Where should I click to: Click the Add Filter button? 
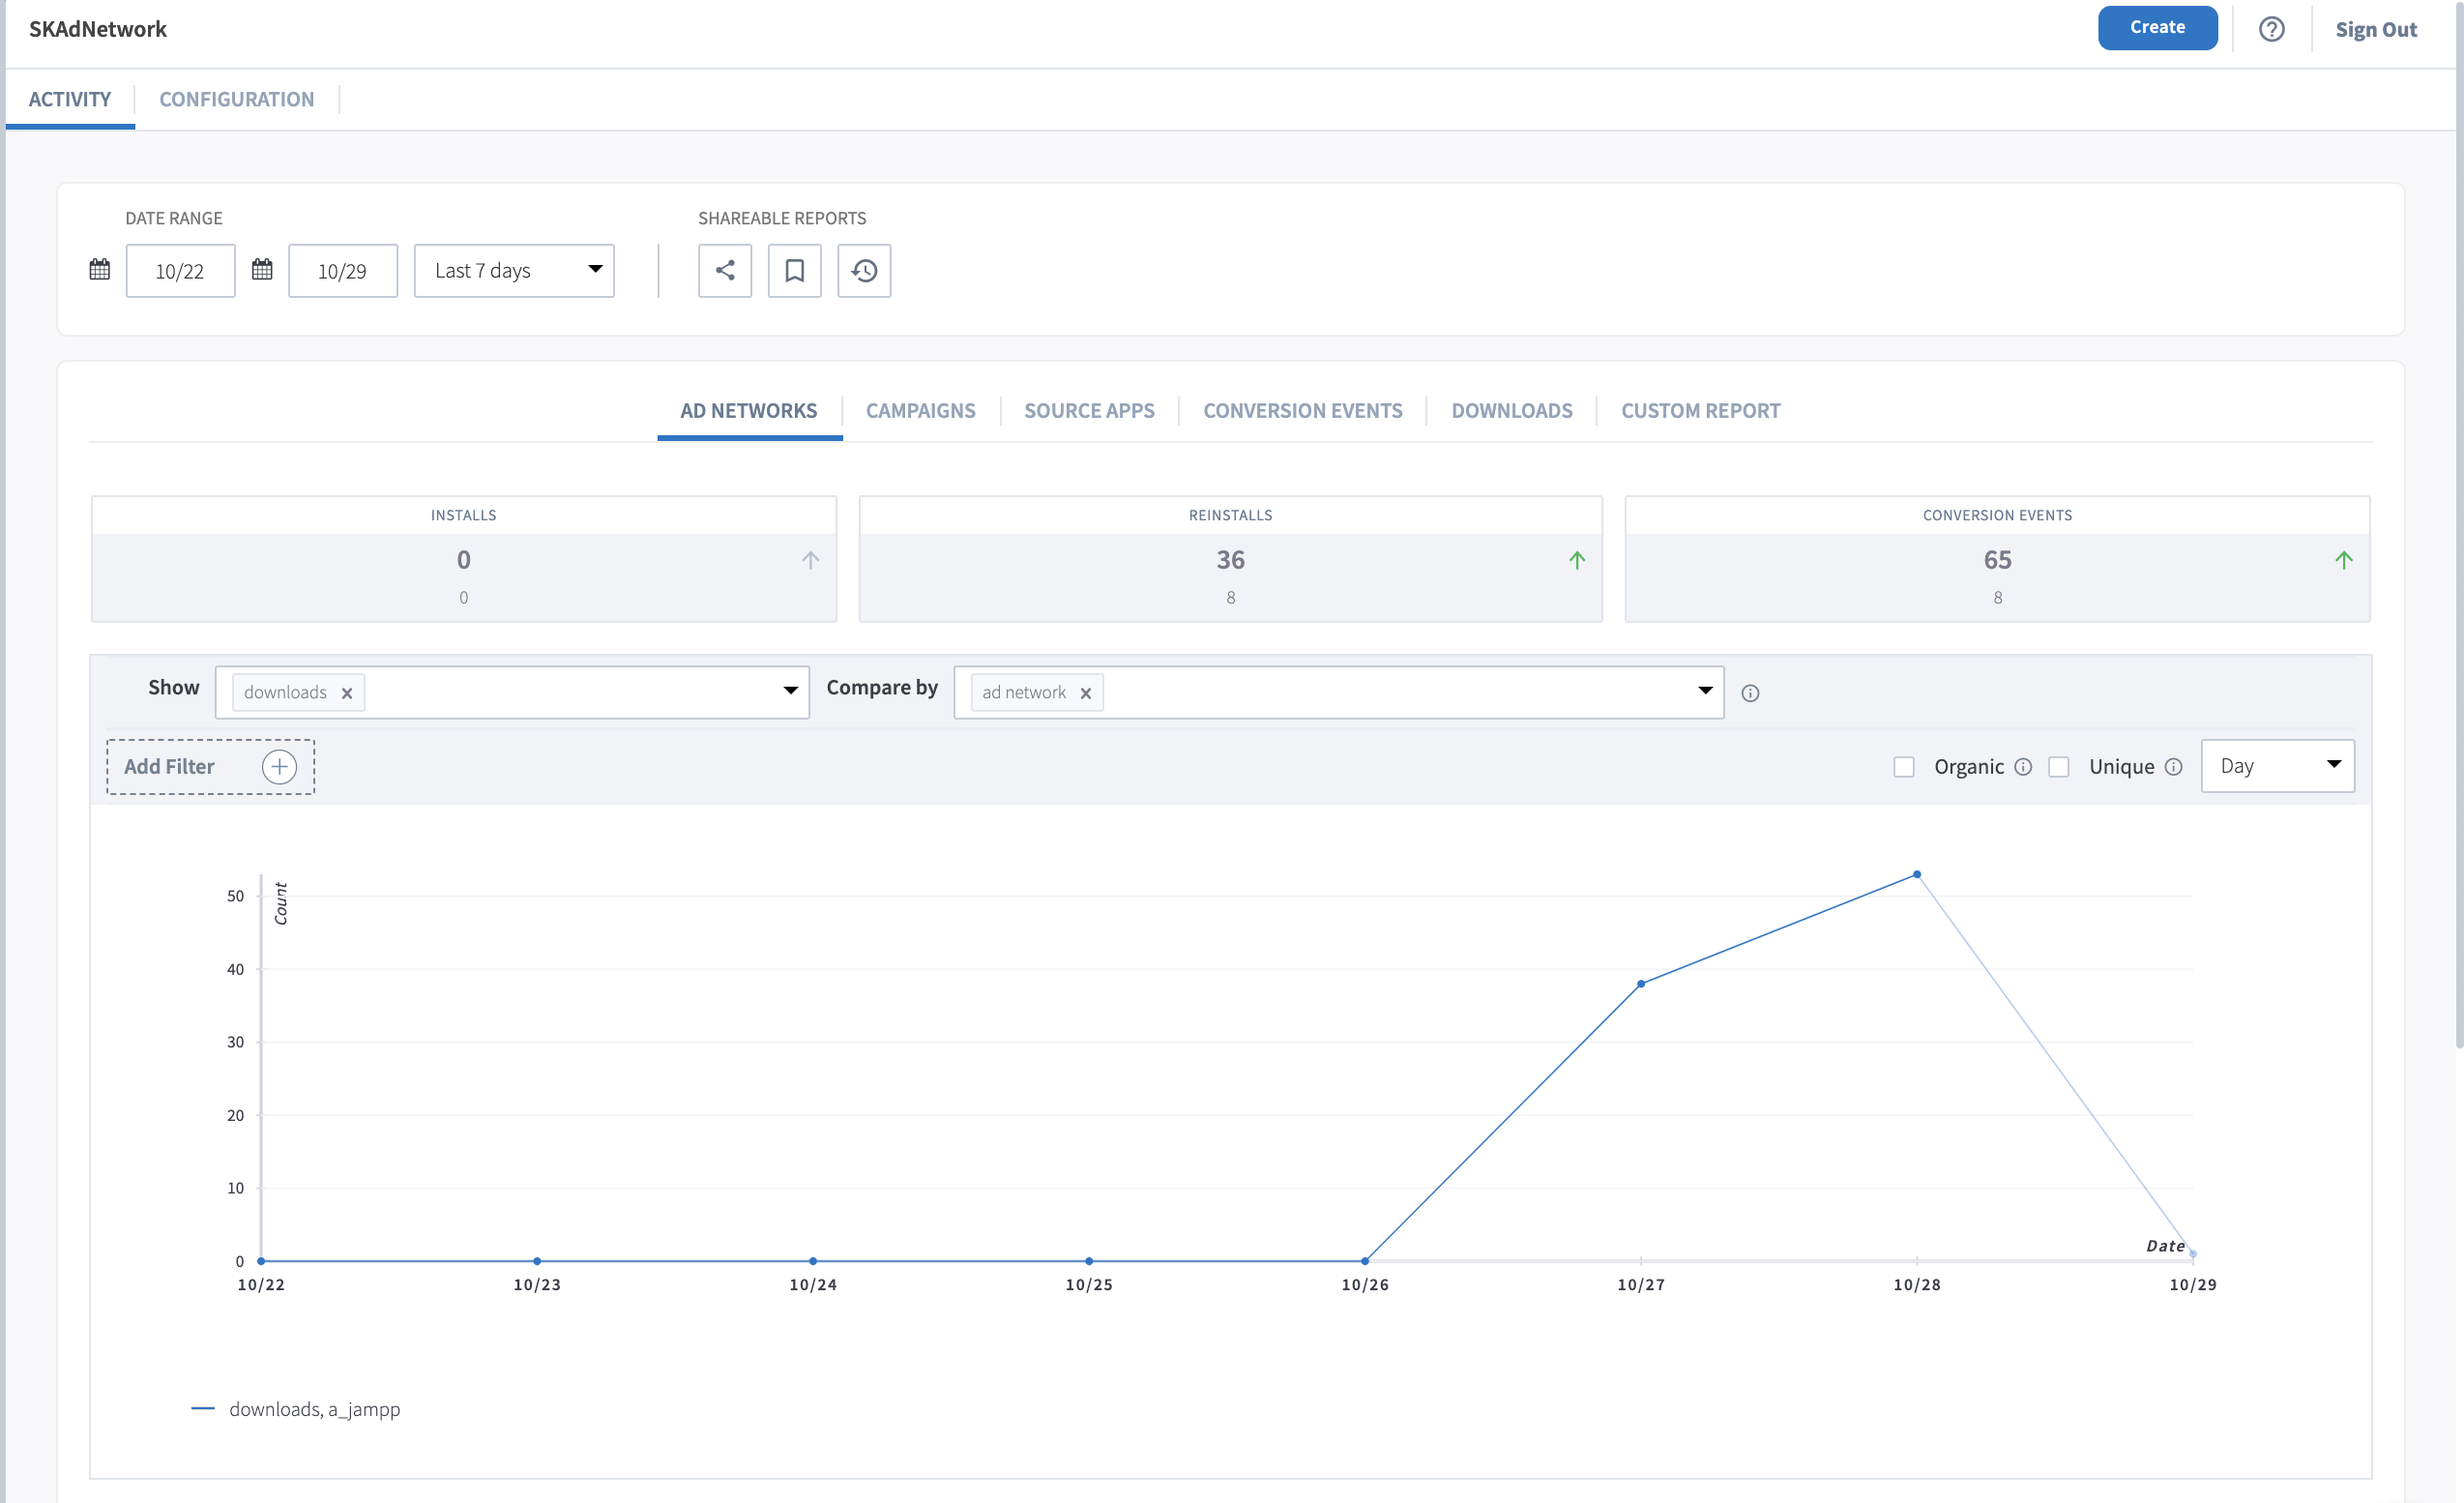(x=211, y=767)
